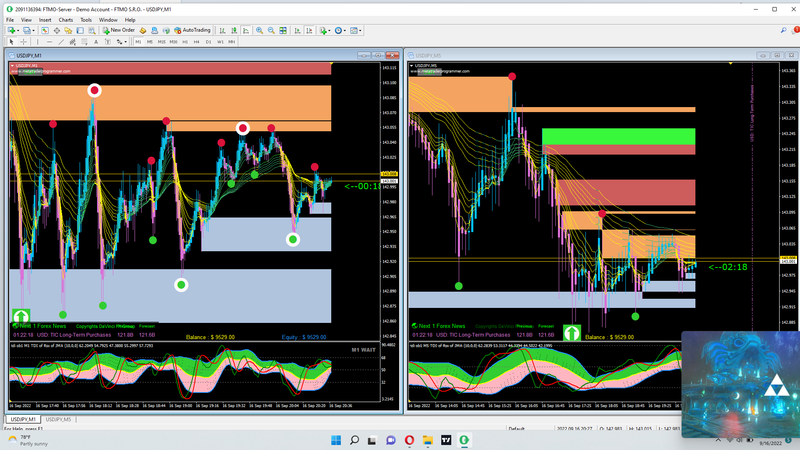Switch to the M15 timeframe
Viewport: 800px width, 450px height.
(x=161, y=42)
